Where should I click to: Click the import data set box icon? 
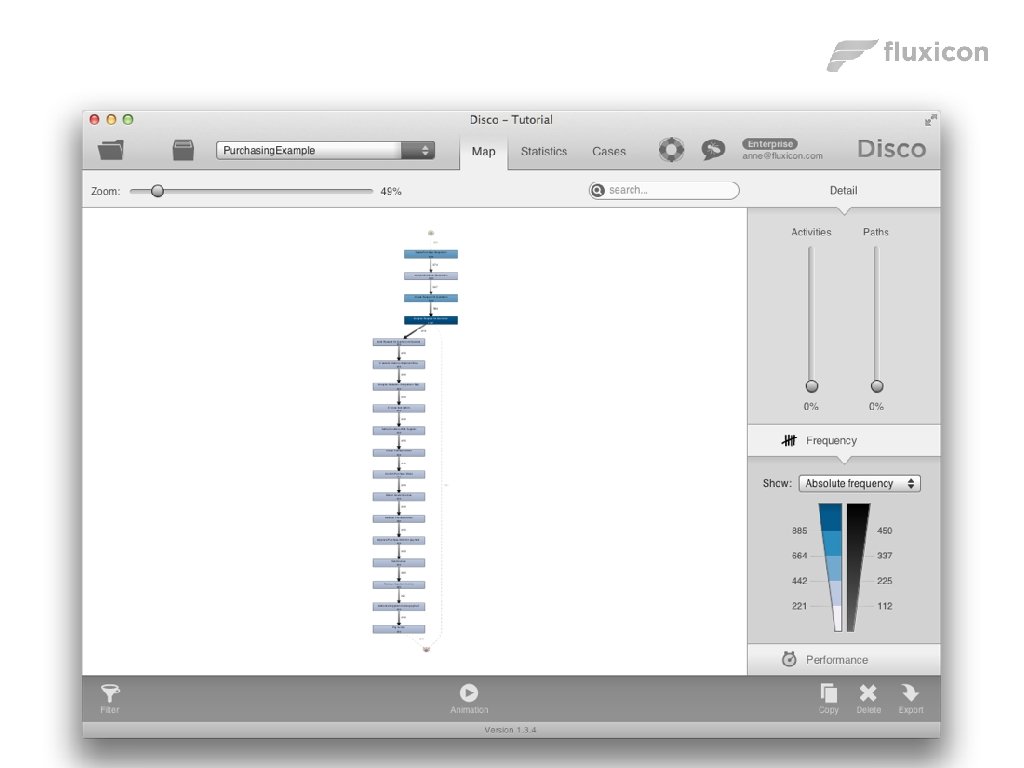pos(183,150)
